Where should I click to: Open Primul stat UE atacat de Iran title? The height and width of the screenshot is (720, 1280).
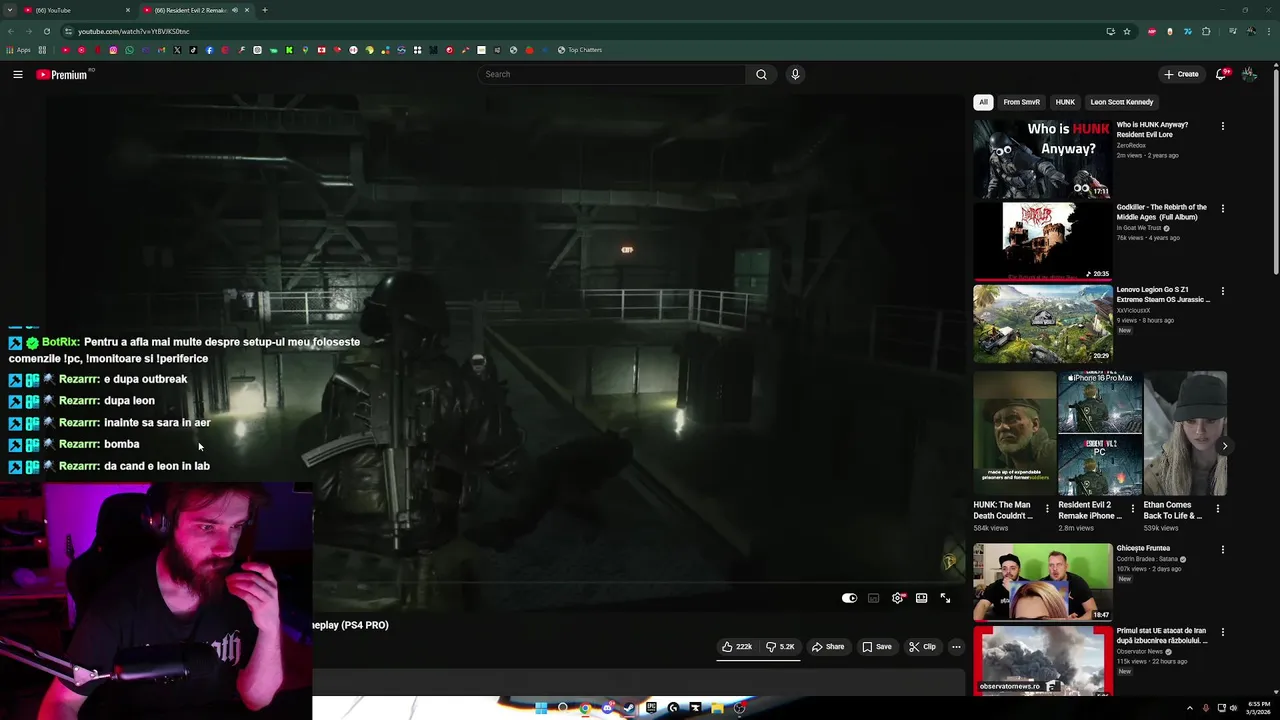(1162, 635)
